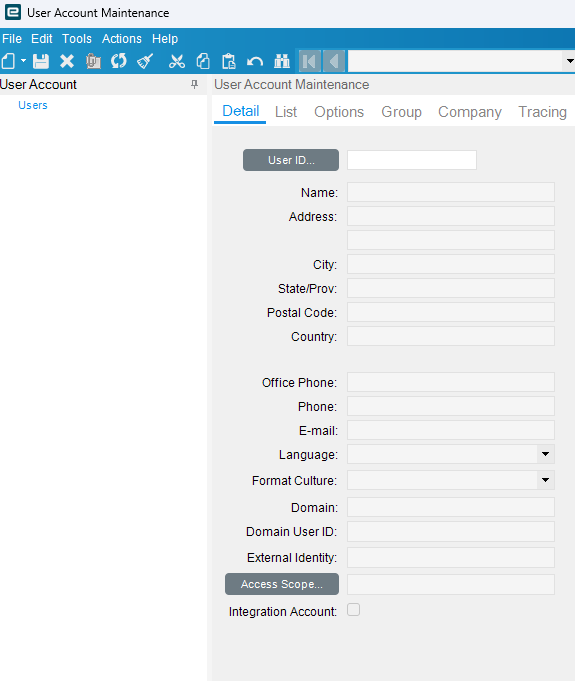Screen dimensions: 575x681
Task: Click the Clear broom icon
Action: pyautogui.click(x=145, y=61)
